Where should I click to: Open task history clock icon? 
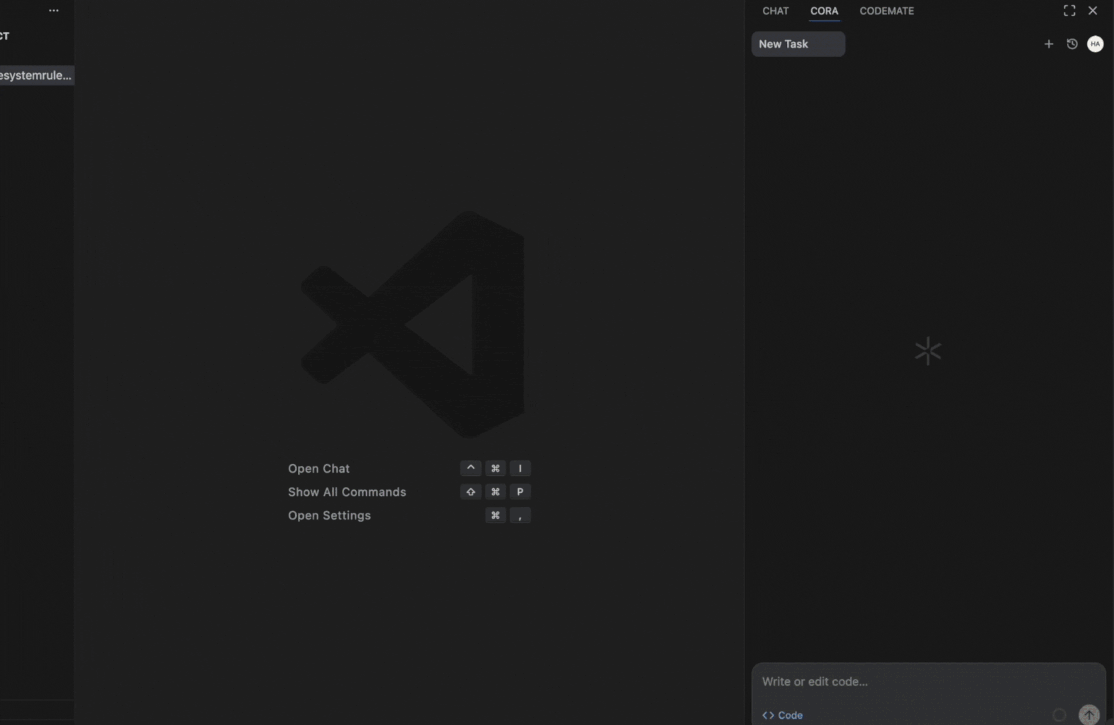pyautogui.click(x=1072, y=44)
